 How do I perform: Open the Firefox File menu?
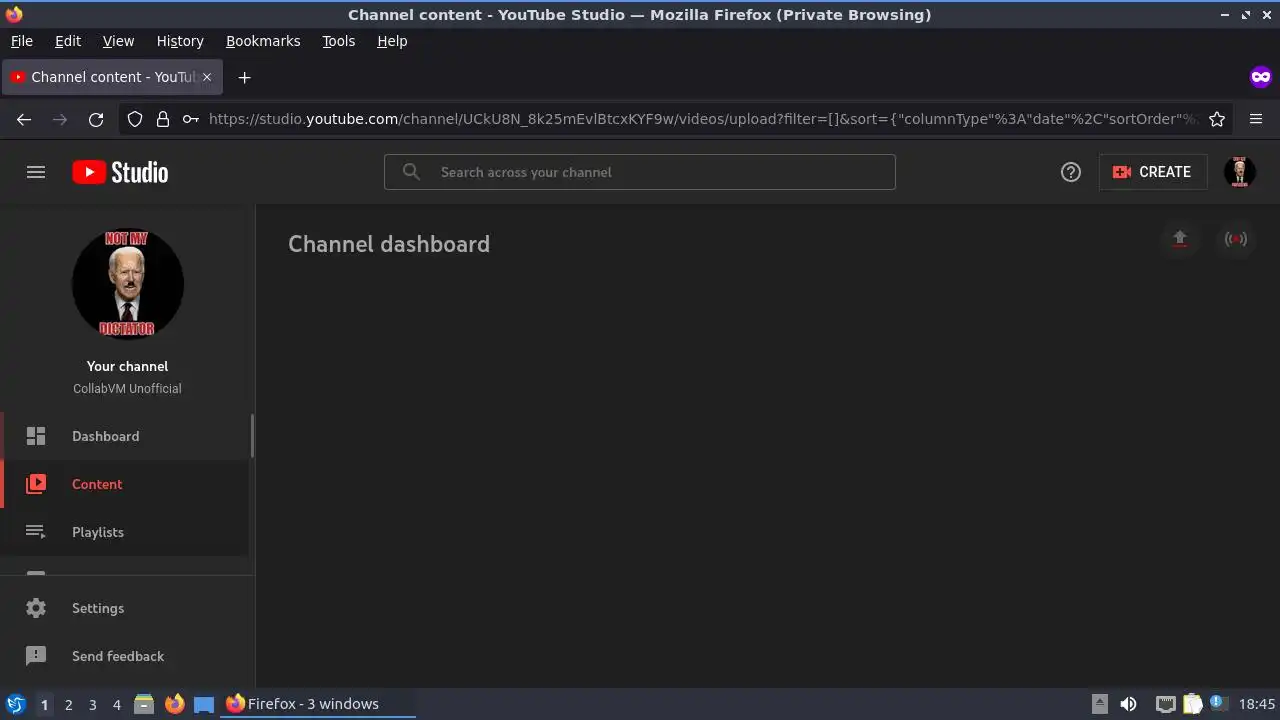21,41
